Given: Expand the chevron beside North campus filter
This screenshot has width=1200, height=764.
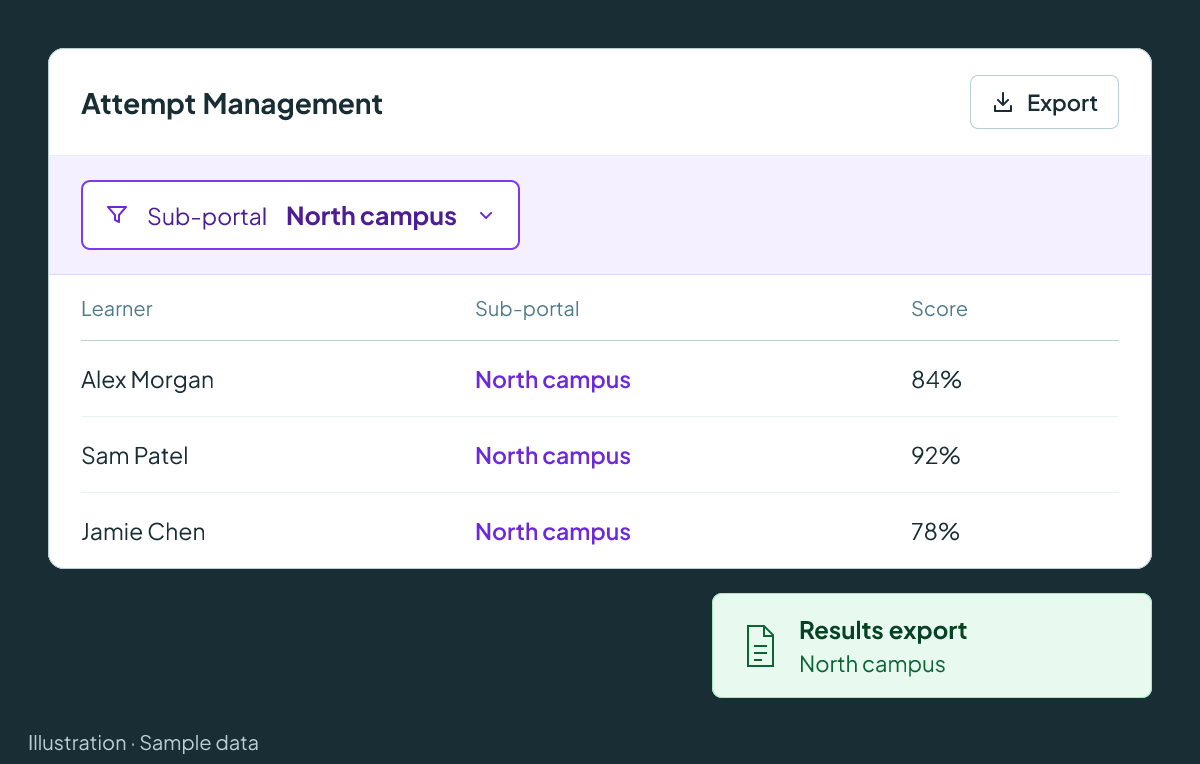Looking at the screenshot, I should 486,216.
